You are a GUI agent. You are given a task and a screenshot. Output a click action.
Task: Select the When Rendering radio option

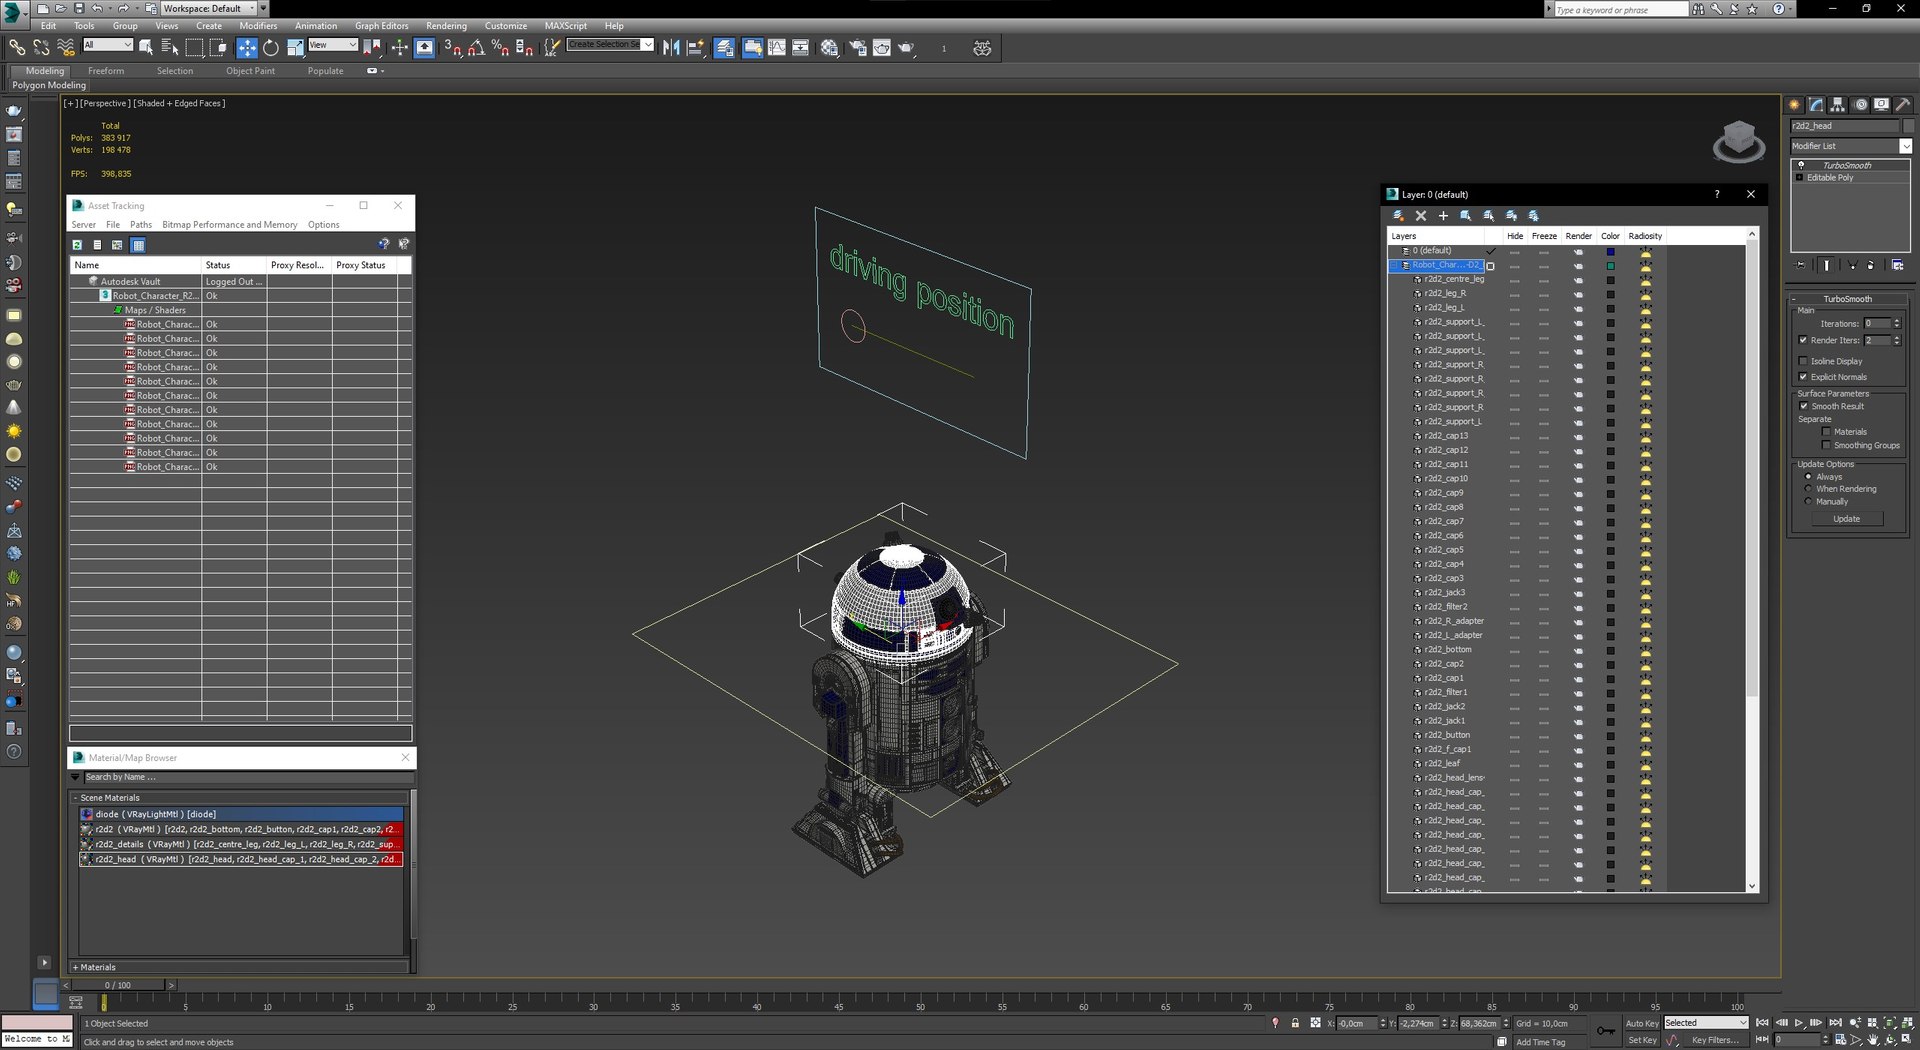pyautogui.click(x=1808, y=489)
